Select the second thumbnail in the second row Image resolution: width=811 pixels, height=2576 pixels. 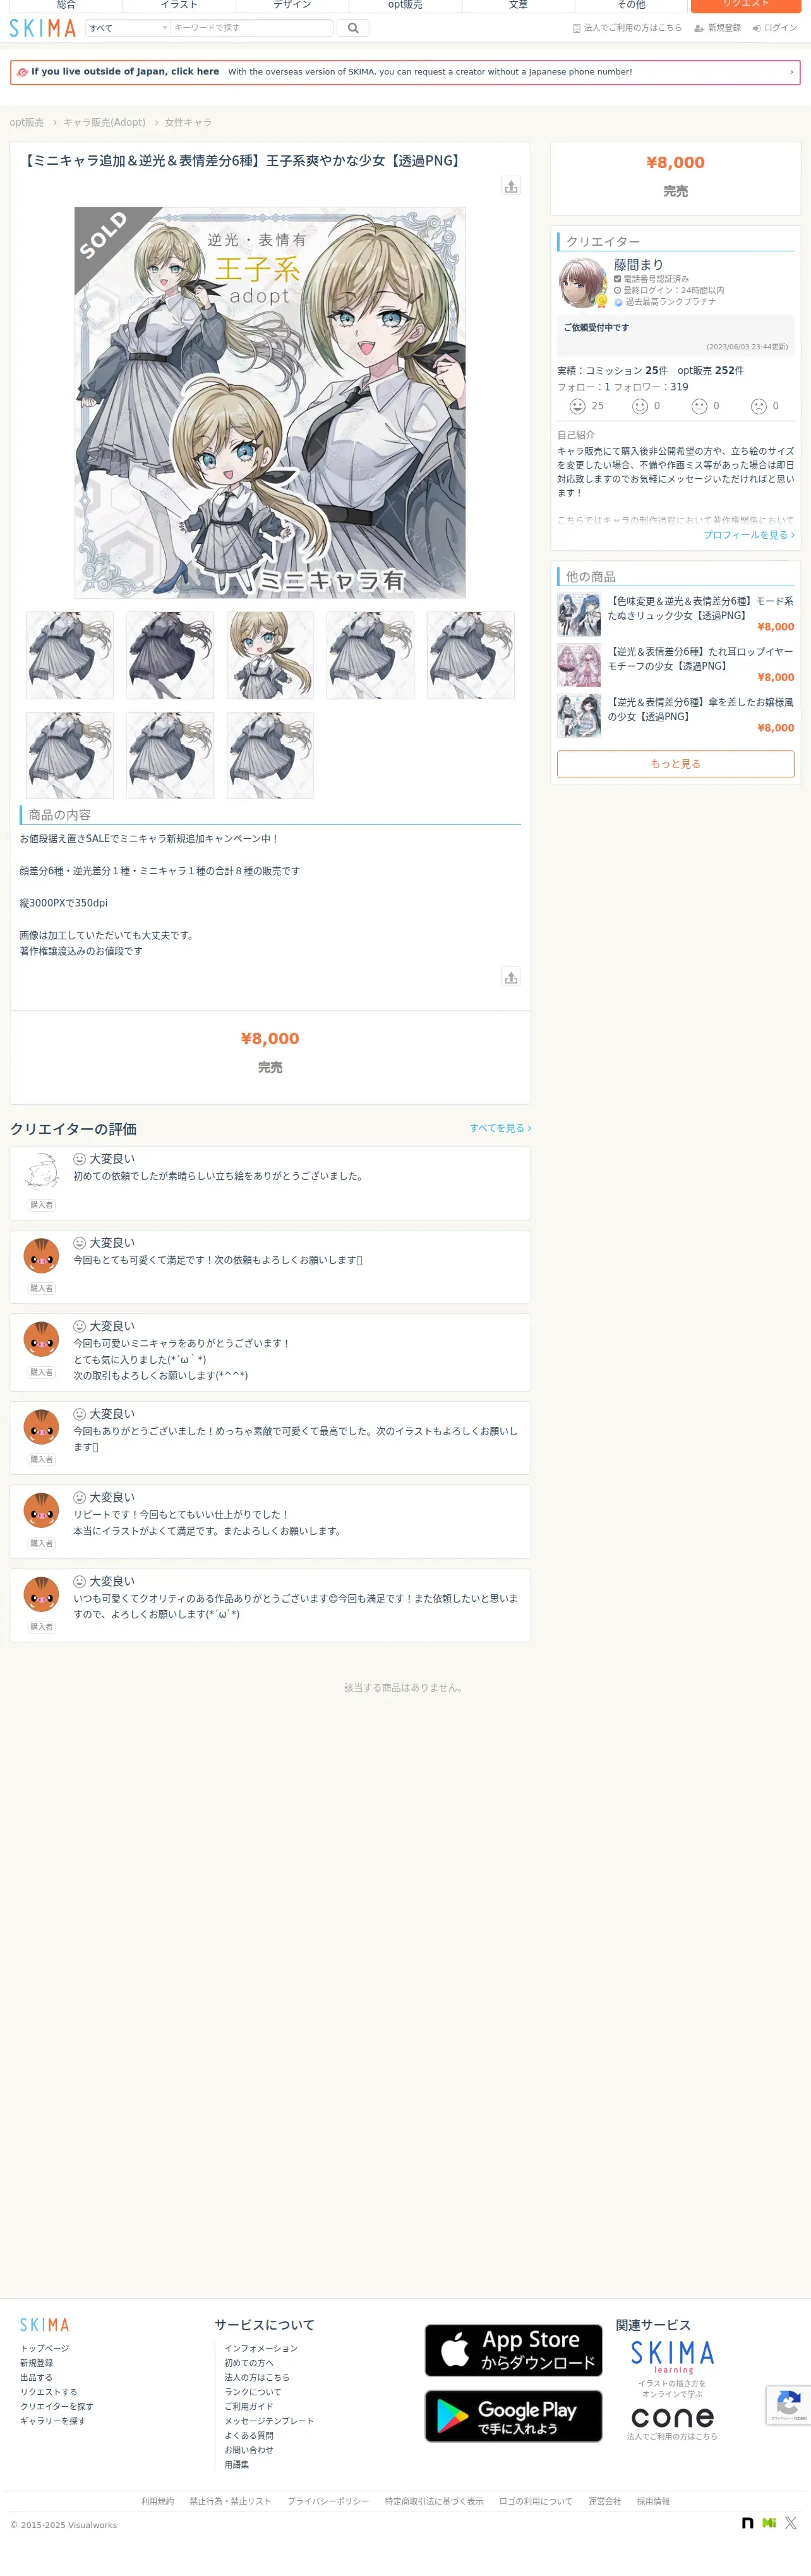coord(170,755)
